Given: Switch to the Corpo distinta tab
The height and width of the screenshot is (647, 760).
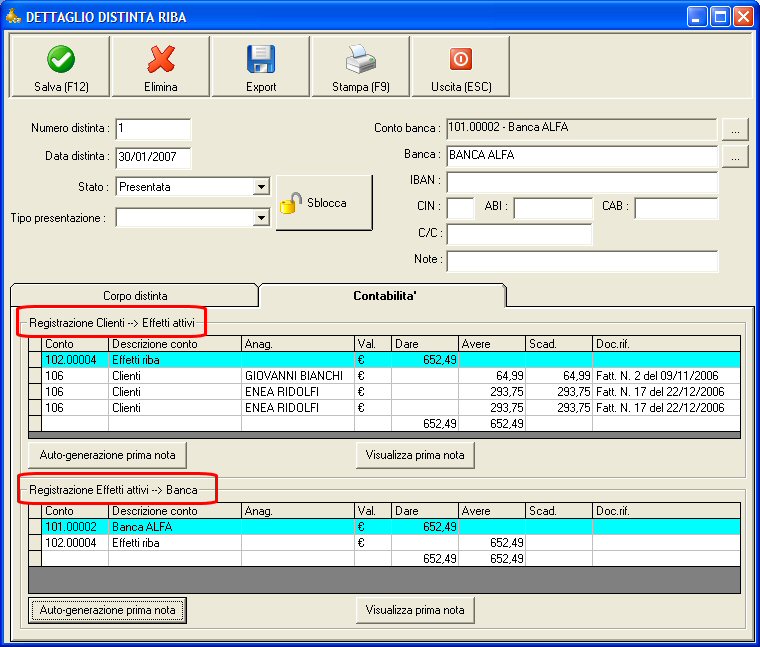Looking at the screenshot, I should [135, 296].
